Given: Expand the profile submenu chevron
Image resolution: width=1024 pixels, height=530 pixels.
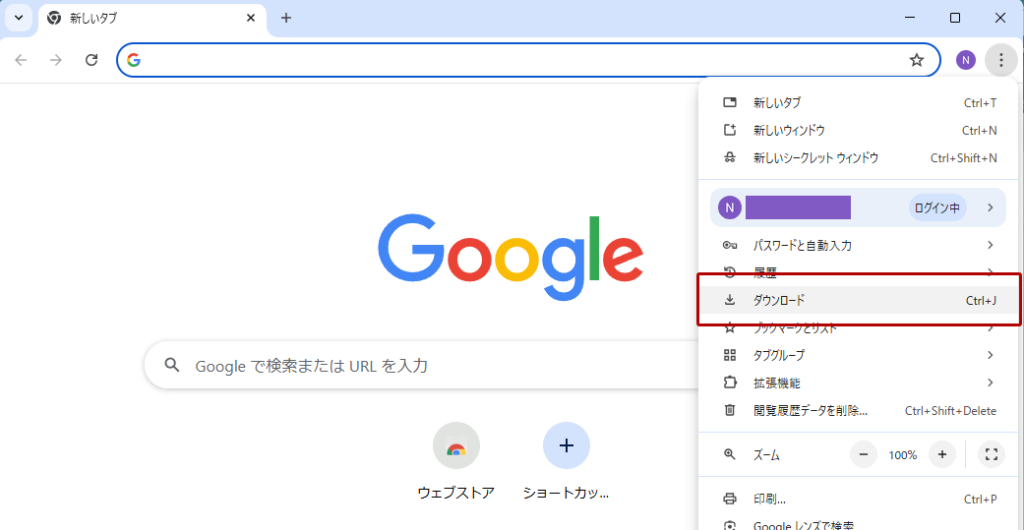Looking at the screenshot, I should (x=990, y=208).
